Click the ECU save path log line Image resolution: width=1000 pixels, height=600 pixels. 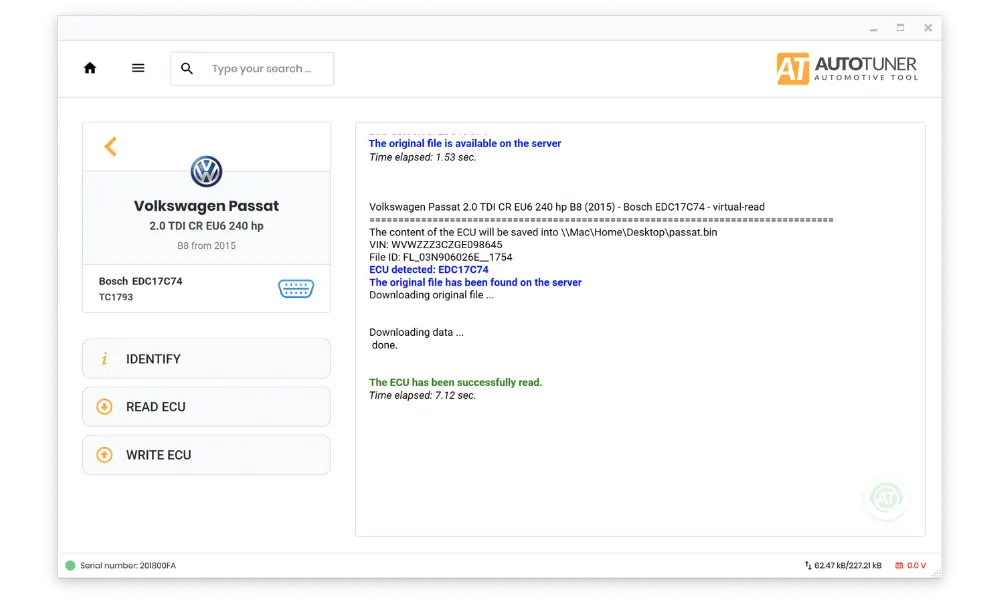click(543, 232)
